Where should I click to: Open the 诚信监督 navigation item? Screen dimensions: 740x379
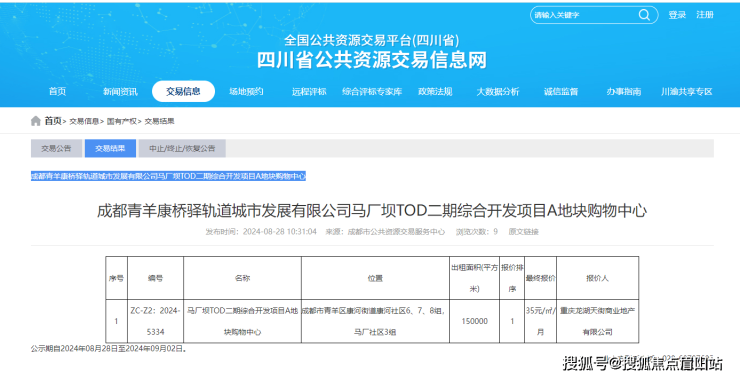click(561, 92)
